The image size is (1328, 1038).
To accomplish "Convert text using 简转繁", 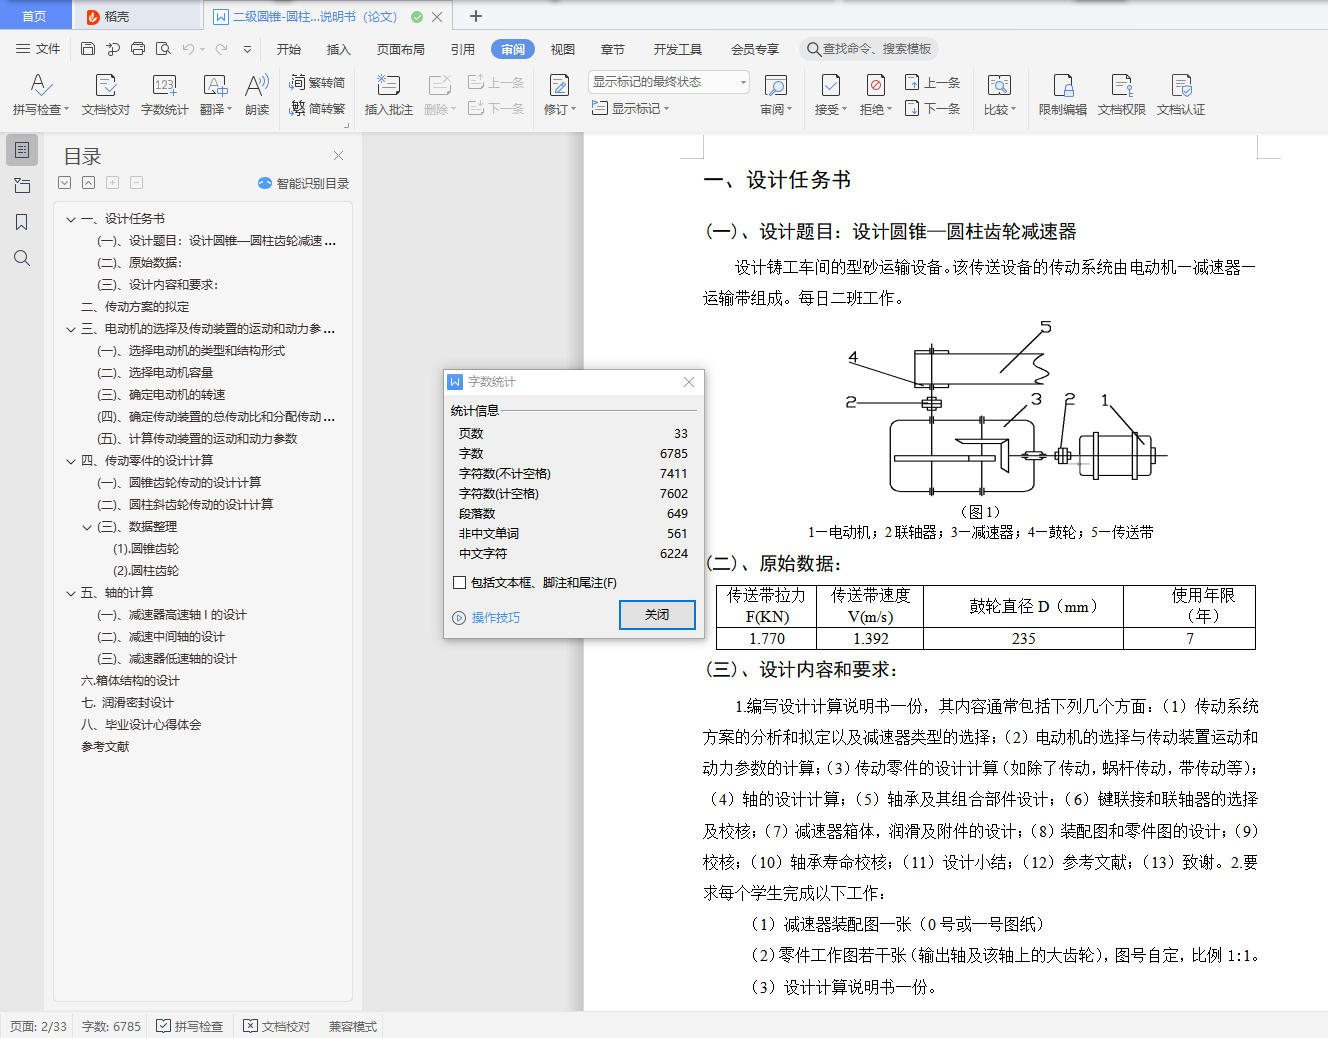I will click(317, 108).
